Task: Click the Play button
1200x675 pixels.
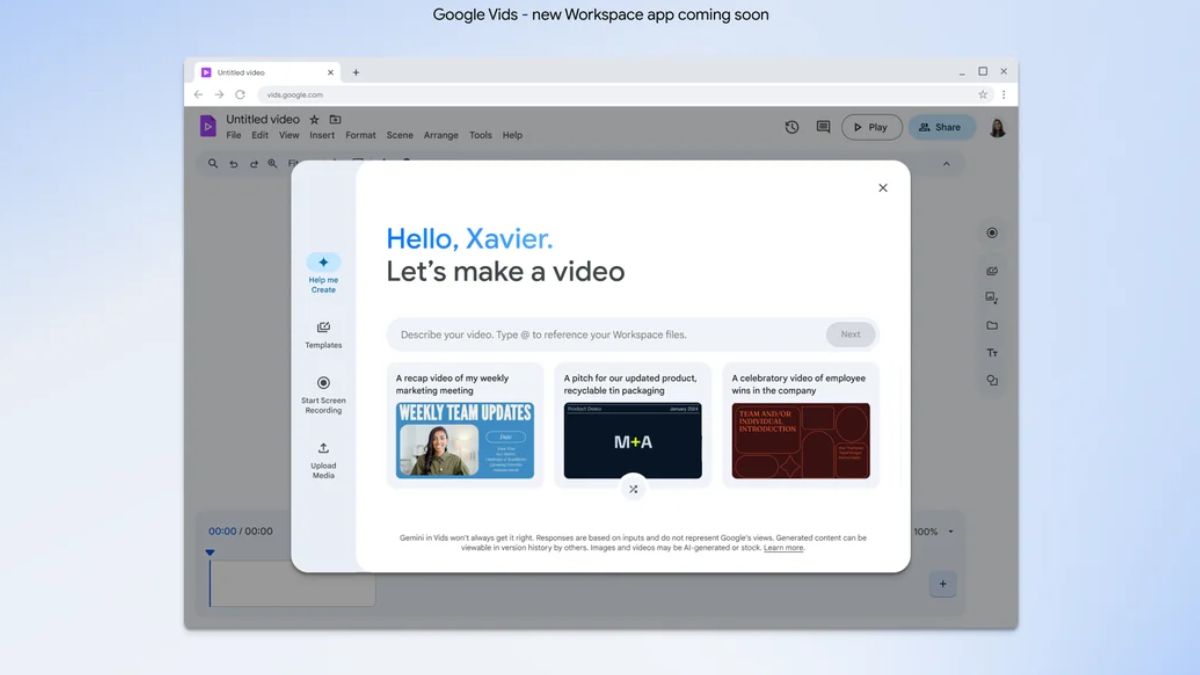Action: pos(872,127)
